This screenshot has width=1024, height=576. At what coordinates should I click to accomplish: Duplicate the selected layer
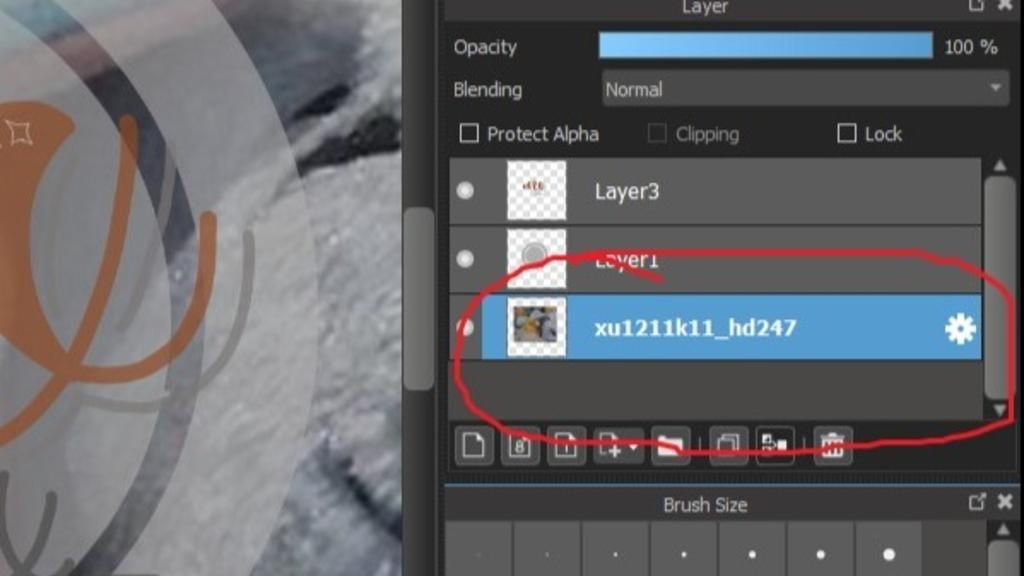point(728,446)
